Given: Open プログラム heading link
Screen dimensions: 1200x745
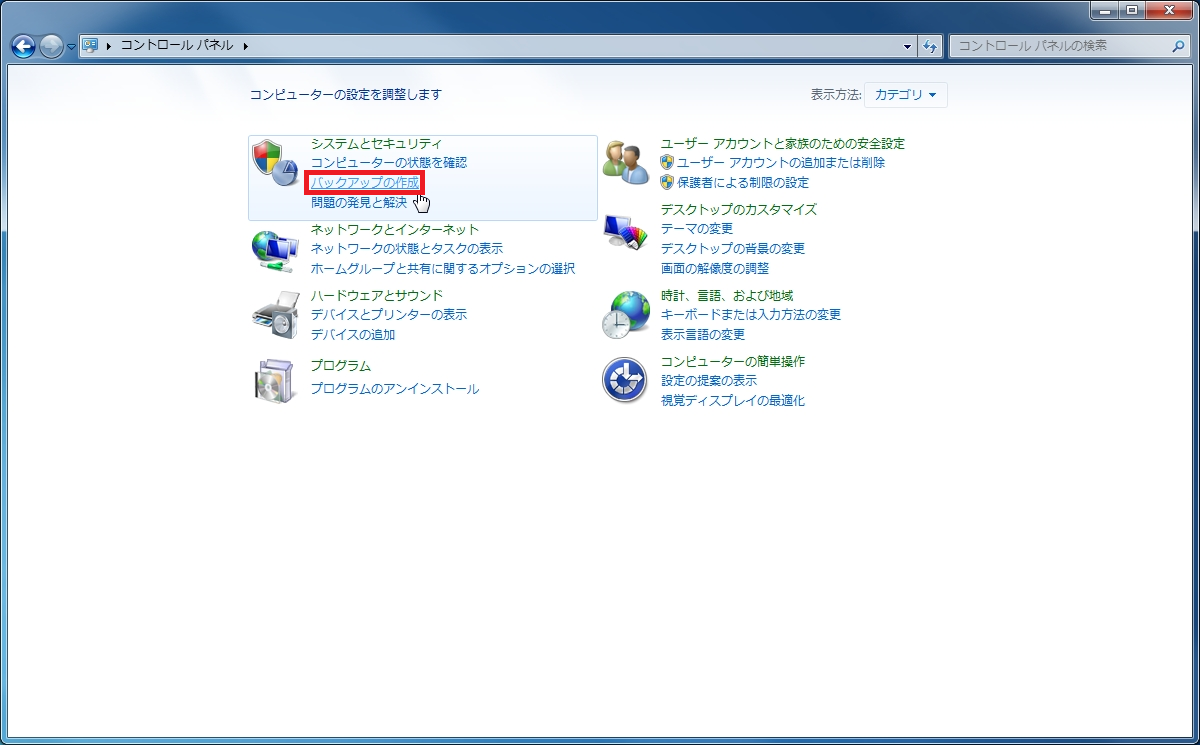Looking at the screenshot, I should (x=341, y=366).
